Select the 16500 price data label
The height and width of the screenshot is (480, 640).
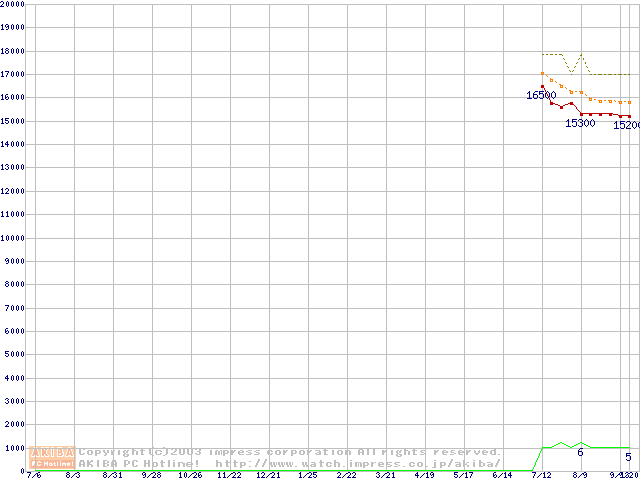coord(541,95)
